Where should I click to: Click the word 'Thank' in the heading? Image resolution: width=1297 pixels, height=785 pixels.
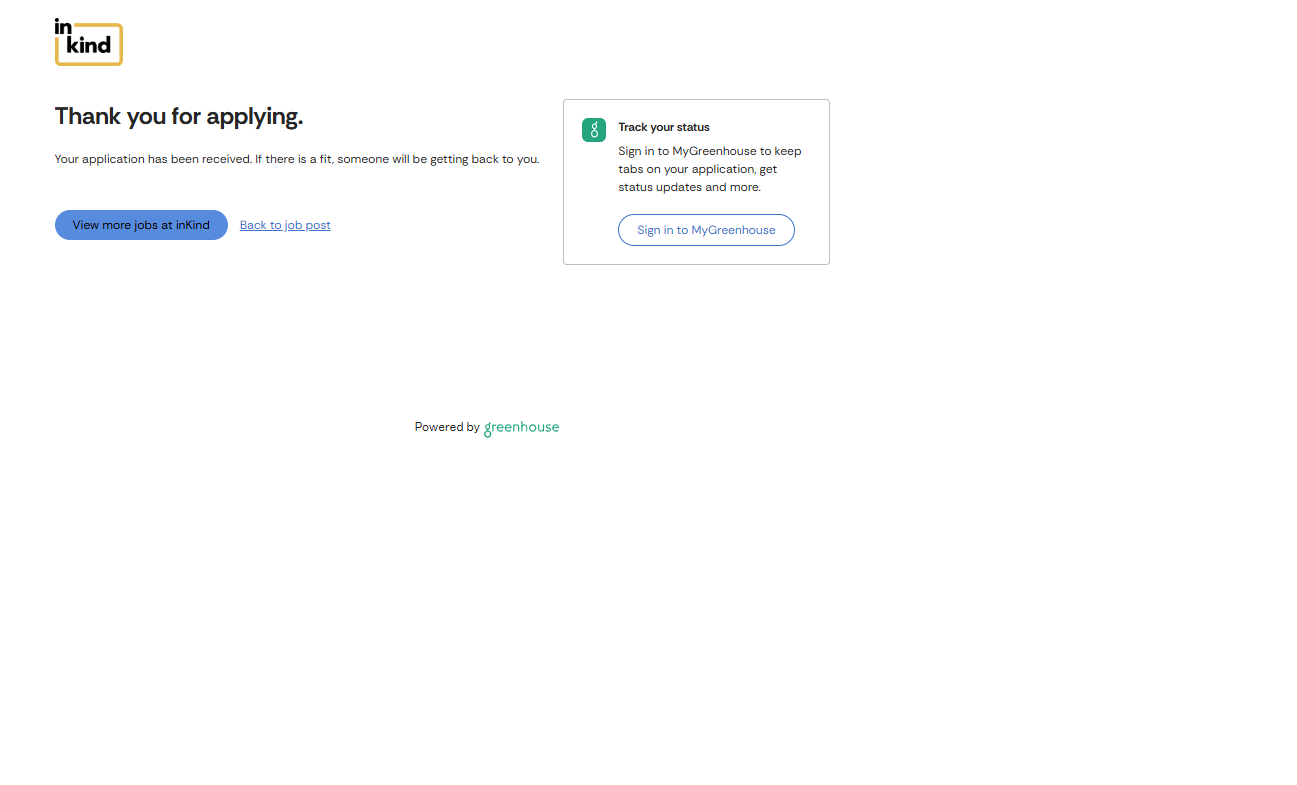(x=88, y=116)
